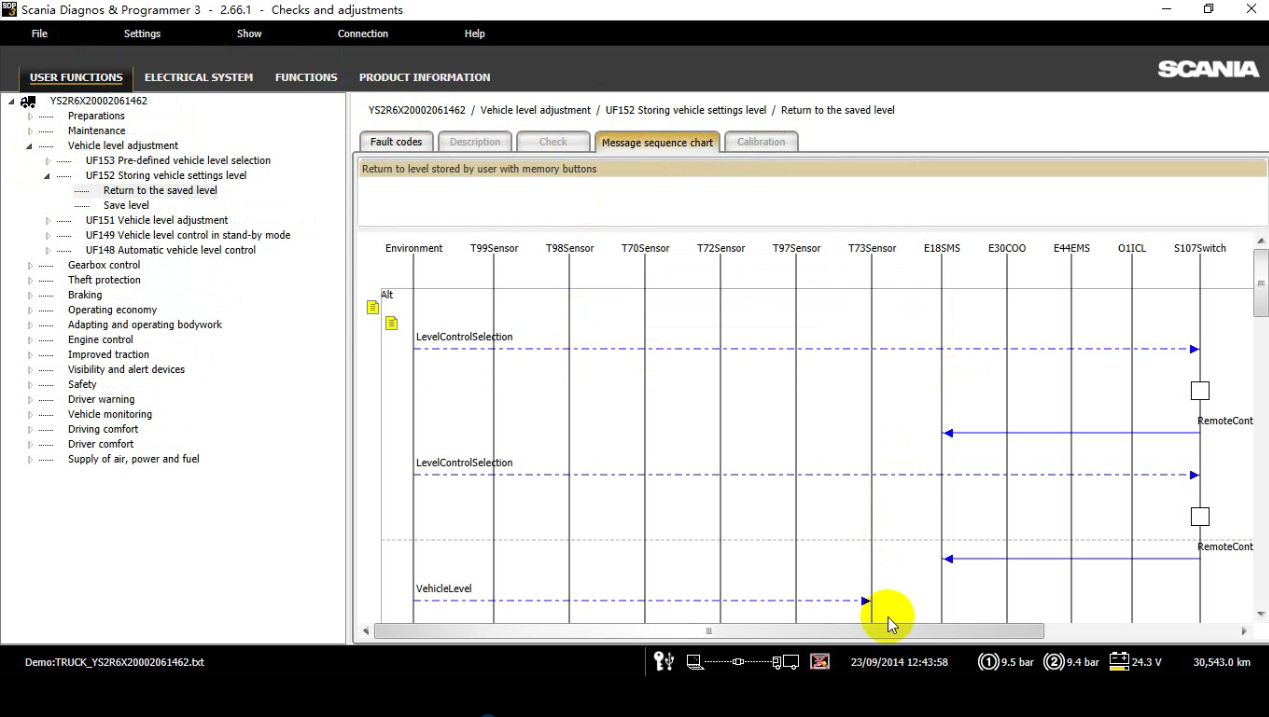Expand the Maintenance node
The image size is (1269, 717).
(x=30, y=131)
